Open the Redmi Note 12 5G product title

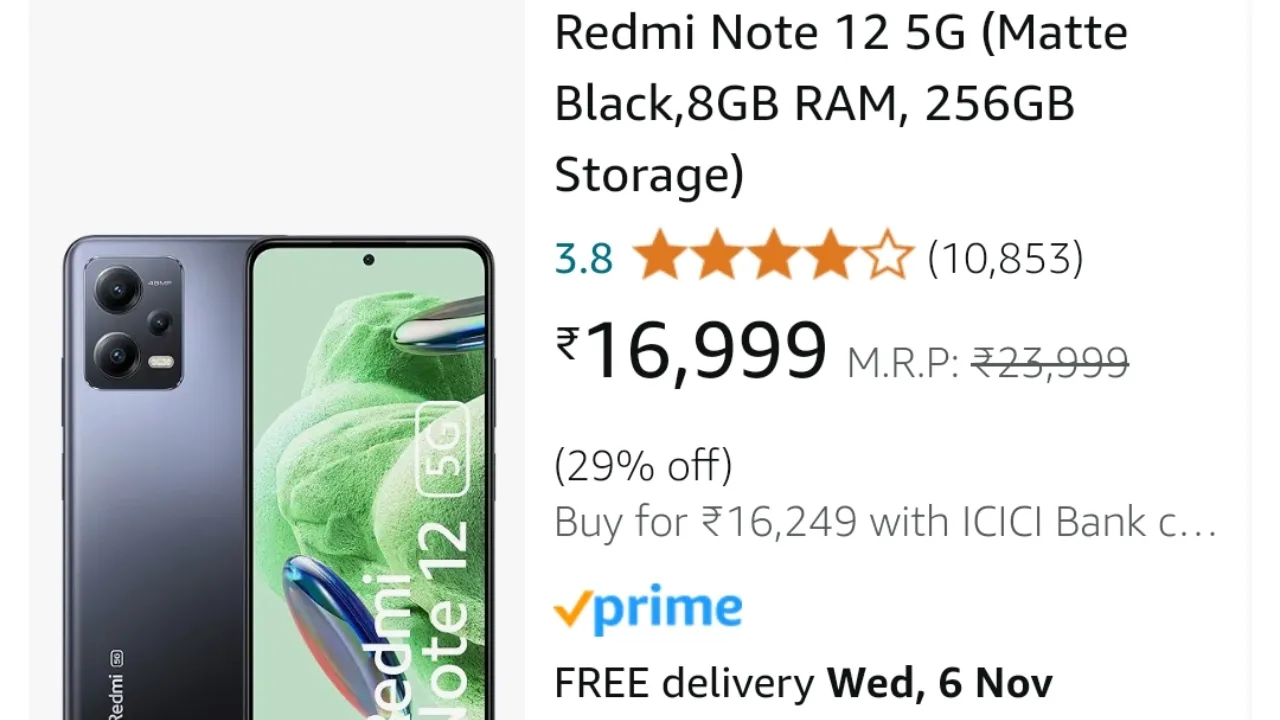pyautogui.click(x=841, y=103)
